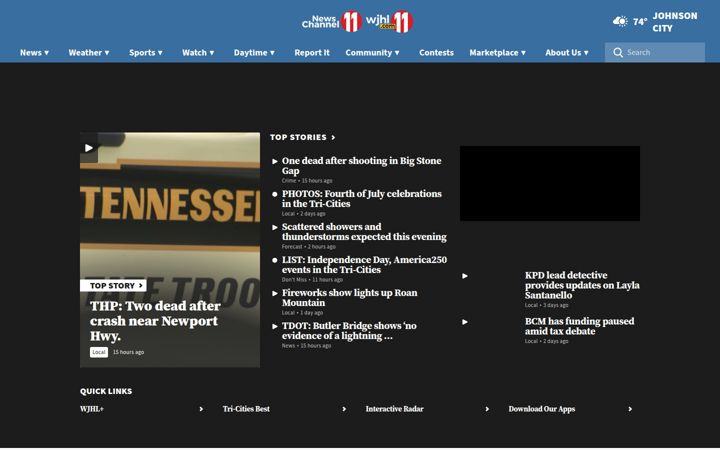Click play icon beside Big Stone Gap story
The image size is (720, 450).
(275, 161)
